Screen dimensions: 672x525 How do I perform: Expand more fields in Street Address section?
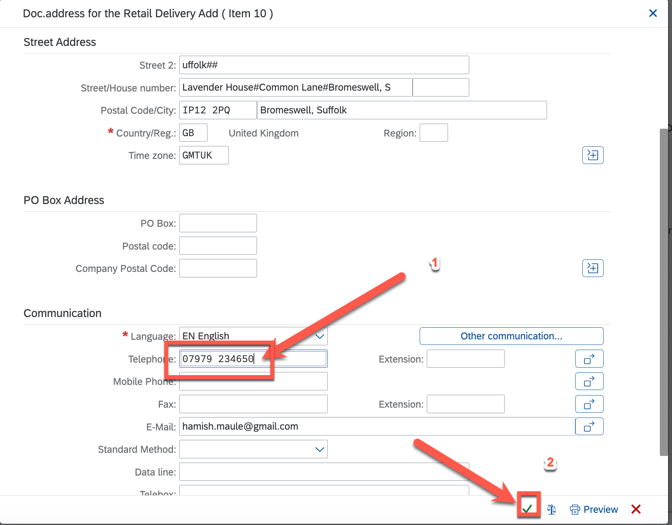click(592, 155)
